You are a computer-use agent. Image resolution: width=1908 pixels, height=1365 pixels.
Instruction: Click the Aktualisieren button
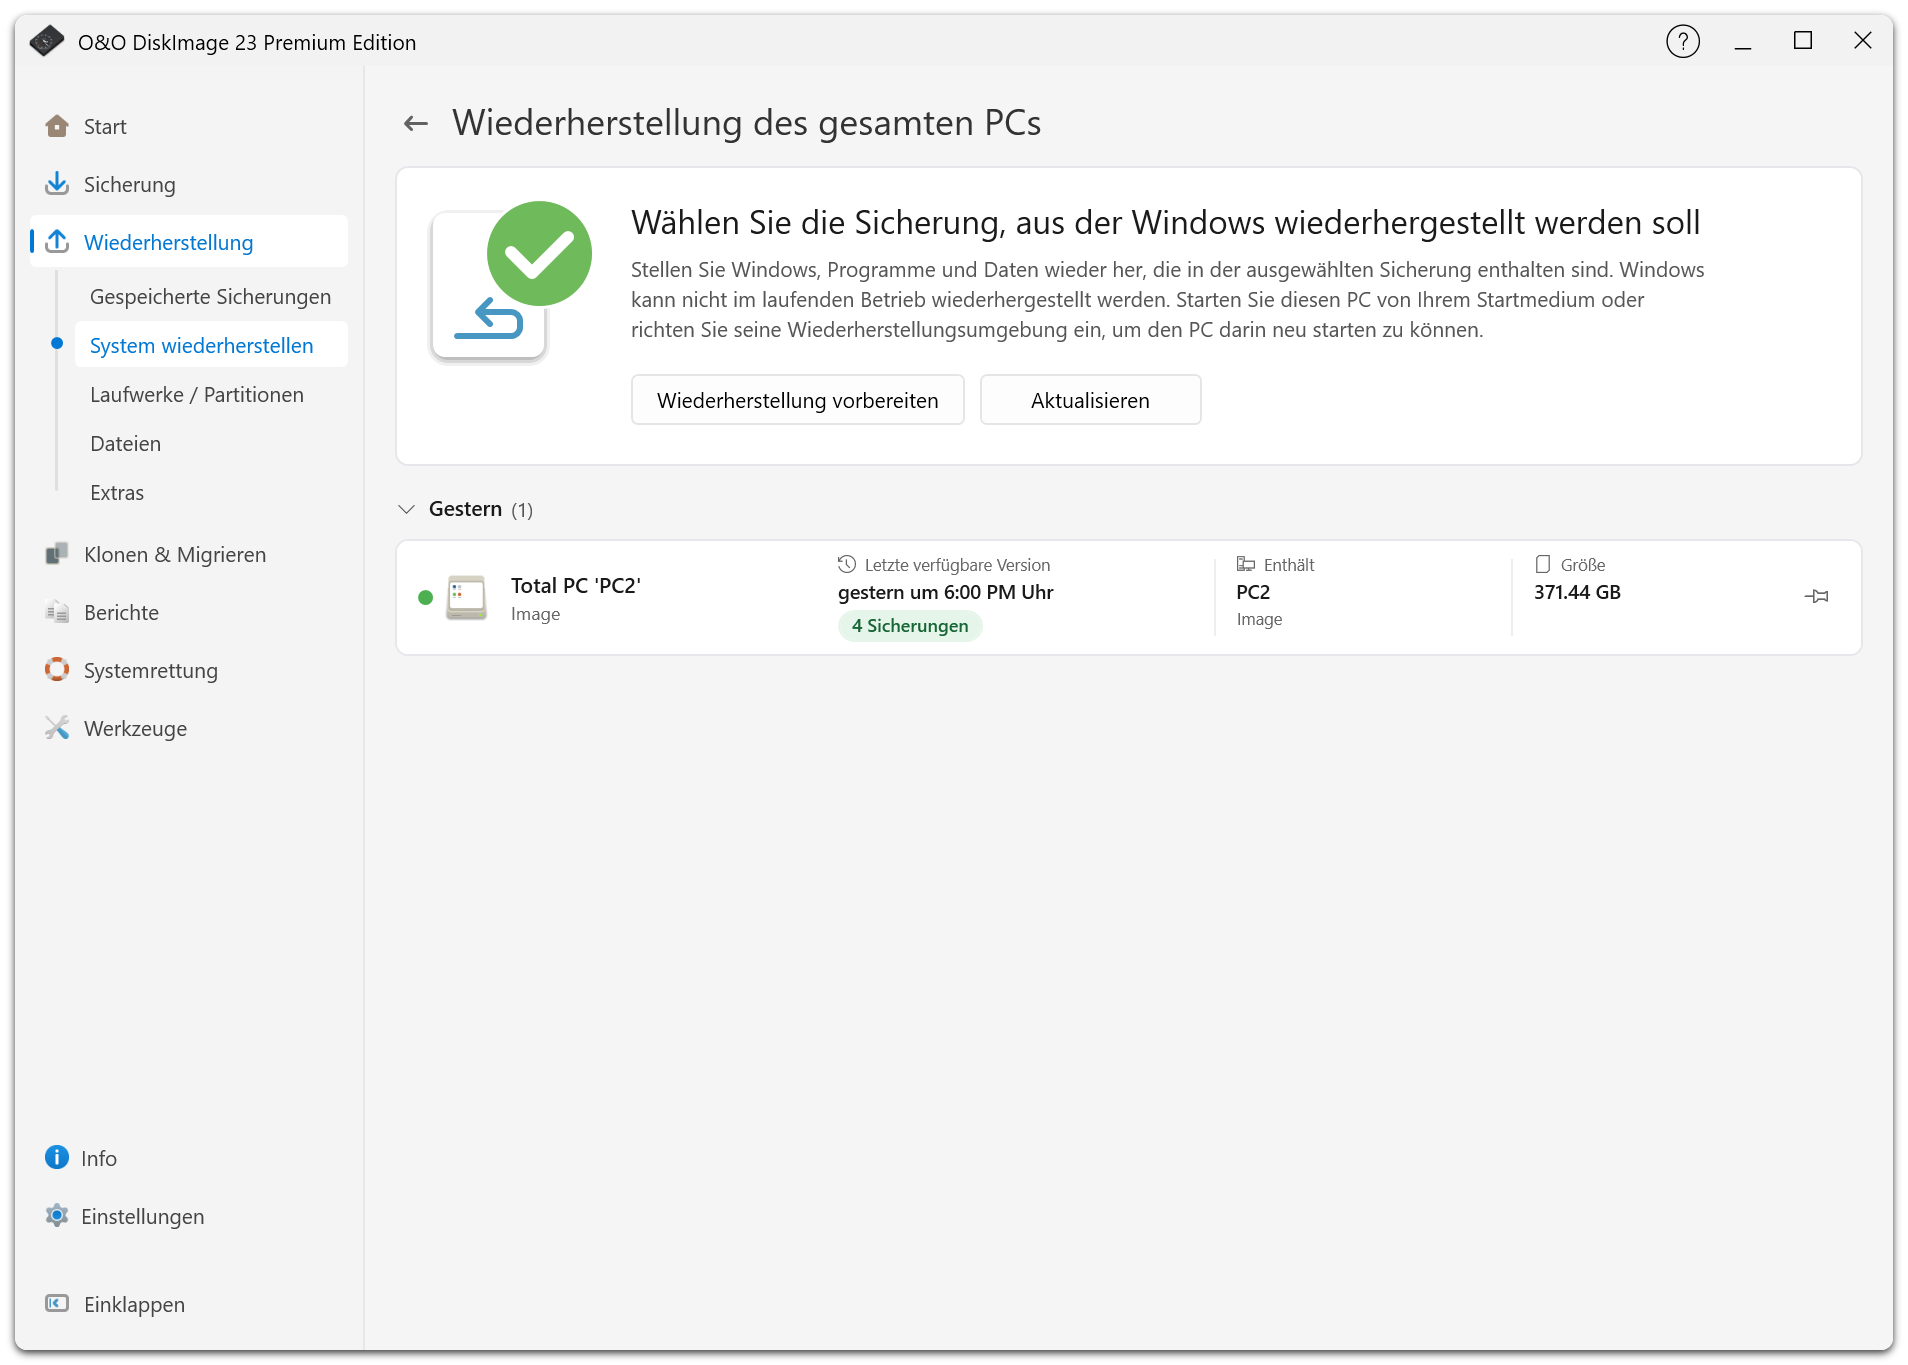(x=1090, y=400)
